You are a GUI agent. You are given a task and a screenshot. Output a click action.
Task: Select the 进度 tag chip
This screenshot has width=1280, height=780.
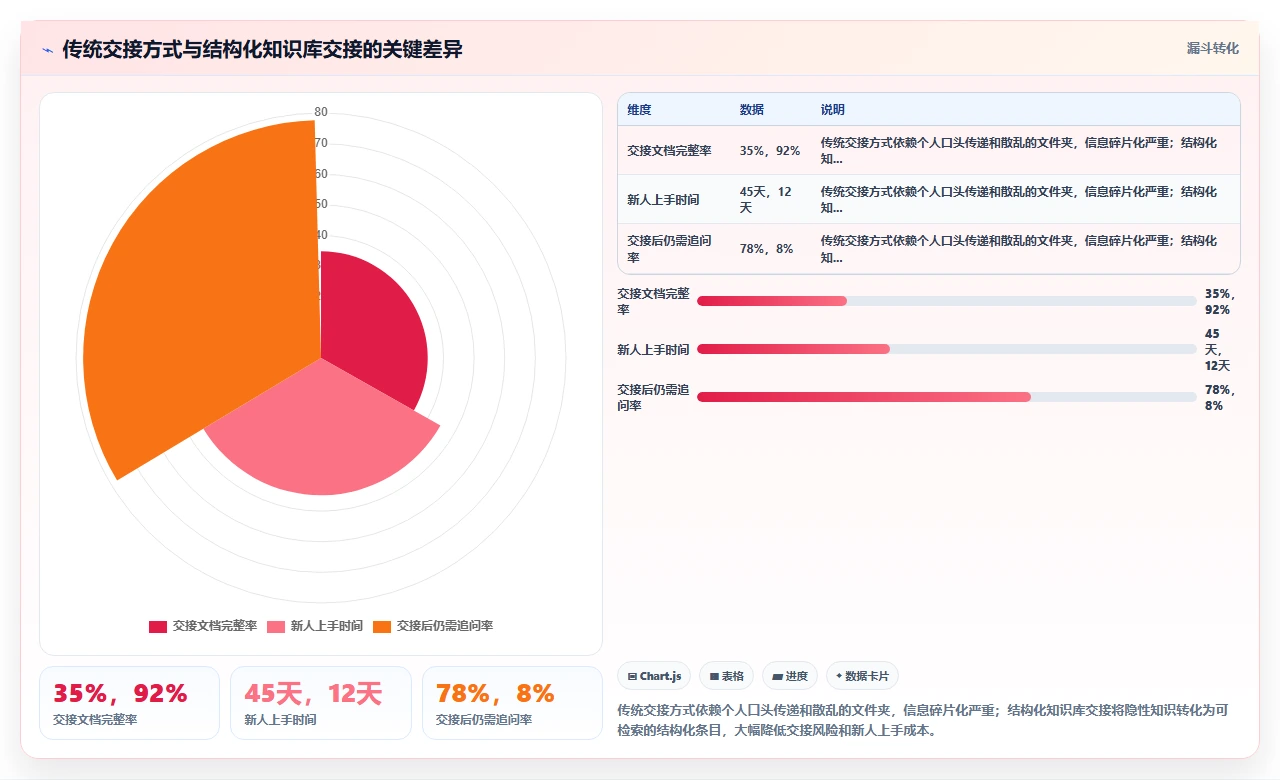[x=790, y=676]
